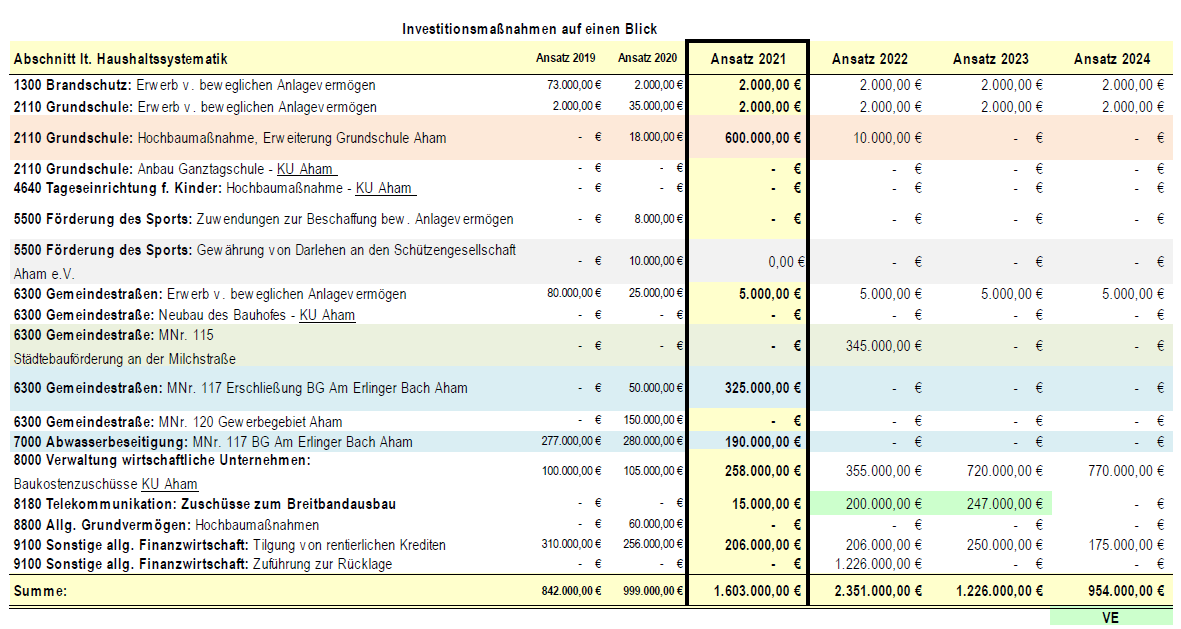Image resolution: width=1181 pixels, height=629 pixels.
Task: Select header 'Abschnitt lt. Haushaltssystematik'
Action: 121,59
